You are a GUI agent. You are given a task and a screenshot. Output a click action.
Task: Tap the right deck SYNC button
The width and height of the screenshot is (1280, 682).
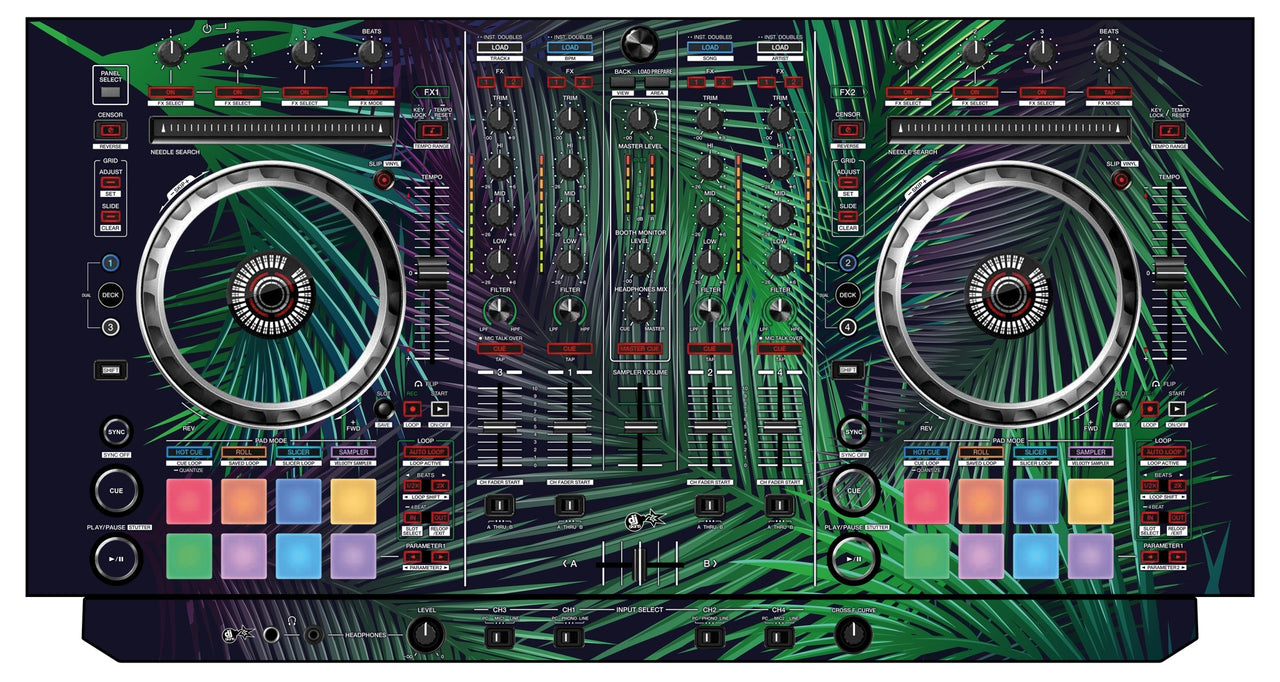[853, 431]
